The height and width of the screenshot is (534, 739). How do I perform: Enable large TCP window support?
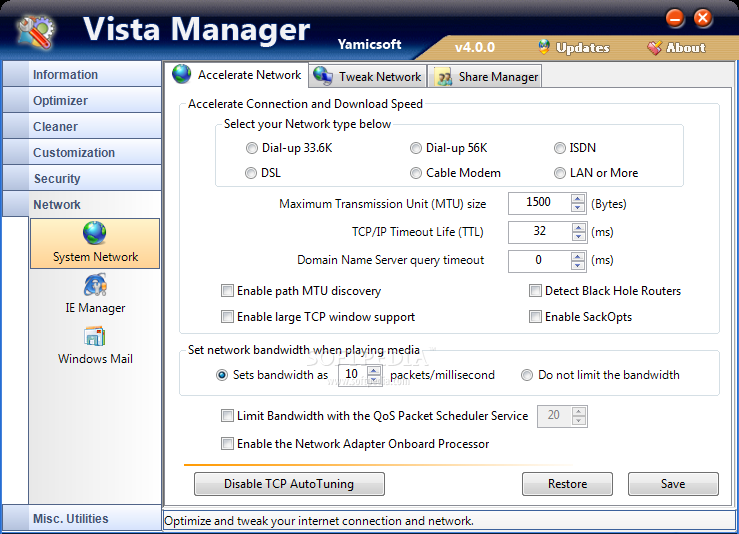click(x=227, y=317)
